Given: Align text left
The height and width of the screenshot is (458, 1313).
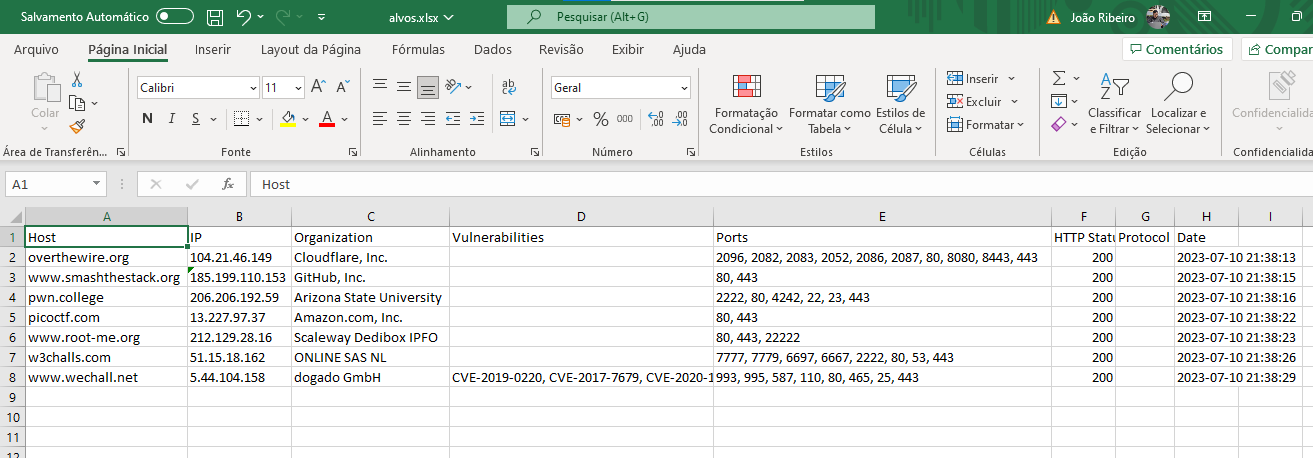Looking at the screenshot, I should tap(380, 119).
